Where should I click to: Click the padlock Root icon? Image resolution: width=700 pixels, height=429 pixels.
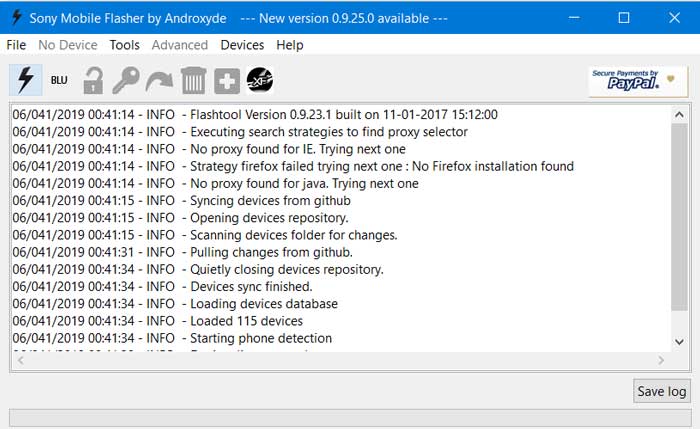(93, 80)
